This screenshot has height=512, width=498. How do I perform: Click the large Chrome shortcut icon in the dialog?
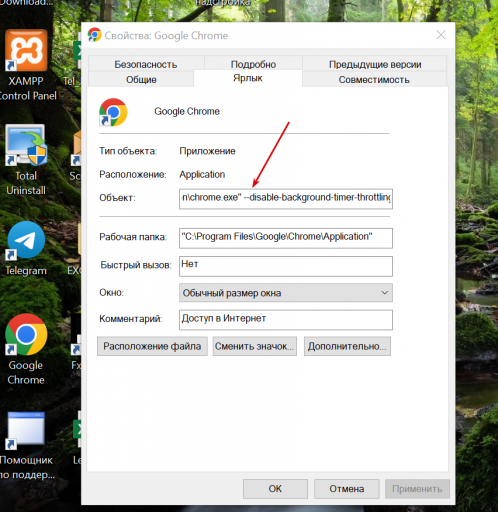click(x=113, y=112)
